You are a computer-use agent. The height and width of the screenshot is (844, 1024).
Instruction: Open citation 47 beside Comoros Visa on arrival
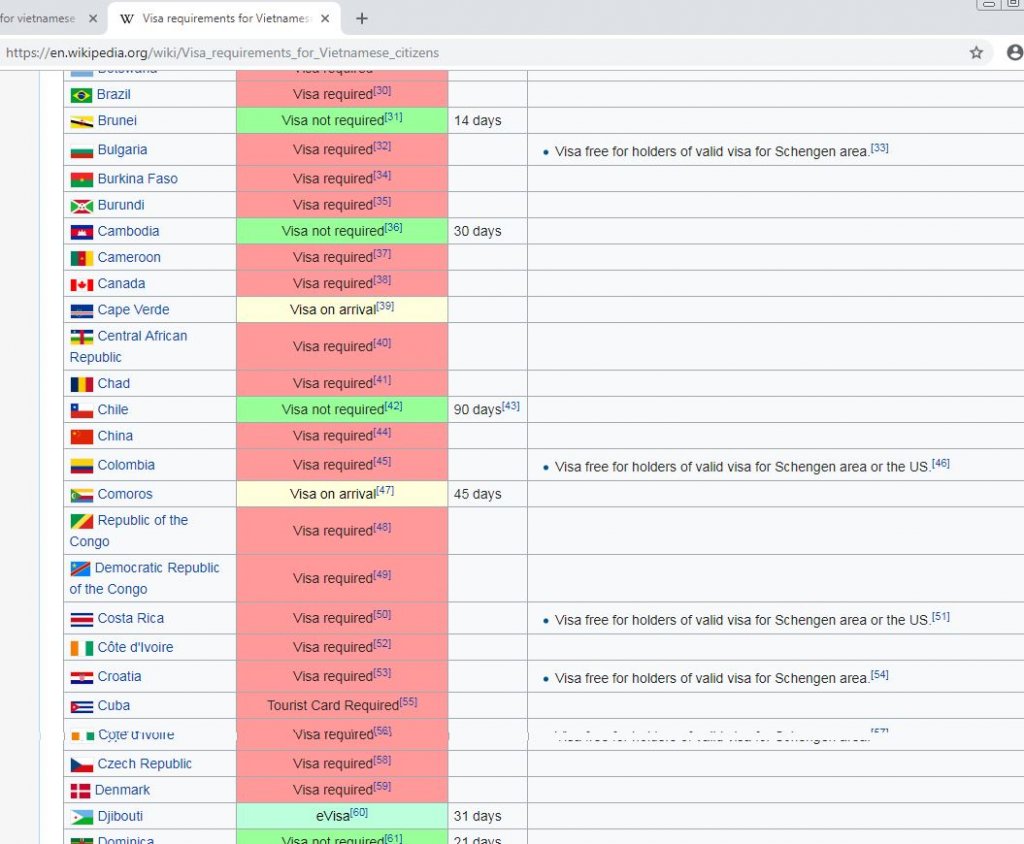coord(385,490)
